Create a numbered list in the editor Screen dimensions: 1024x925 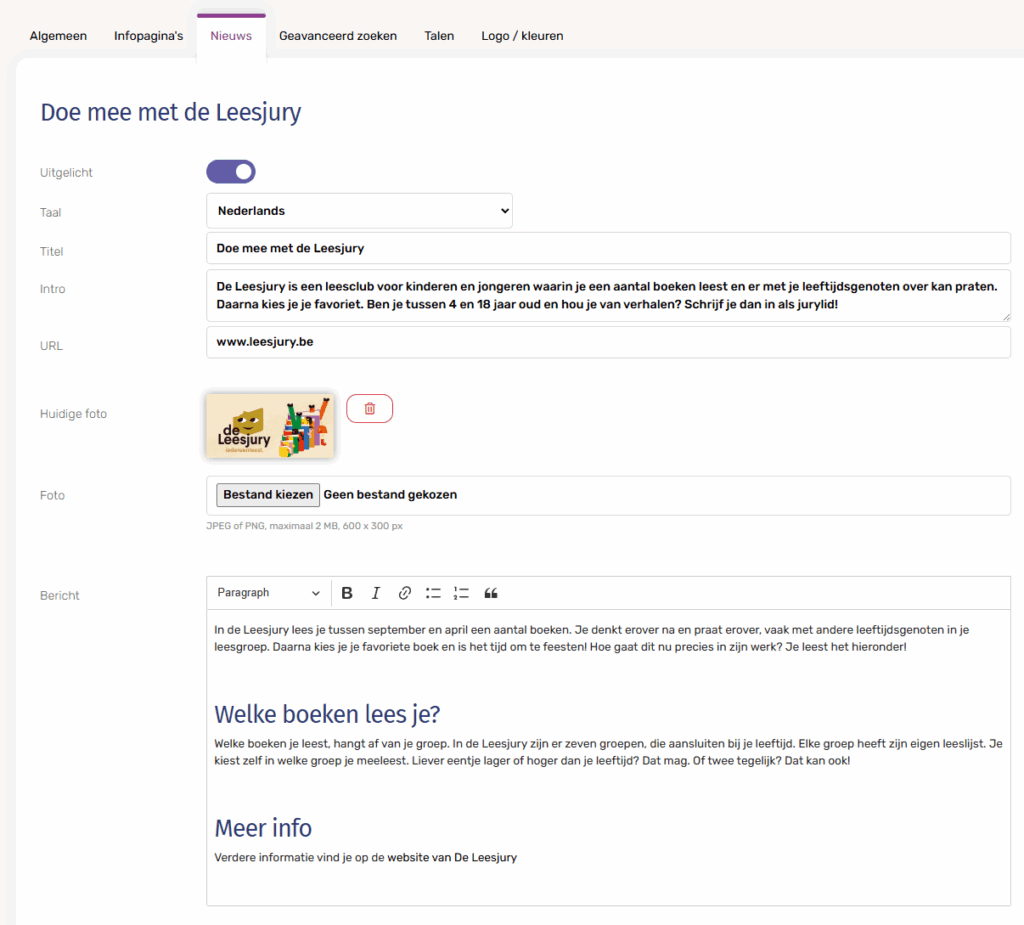(461, 593)
